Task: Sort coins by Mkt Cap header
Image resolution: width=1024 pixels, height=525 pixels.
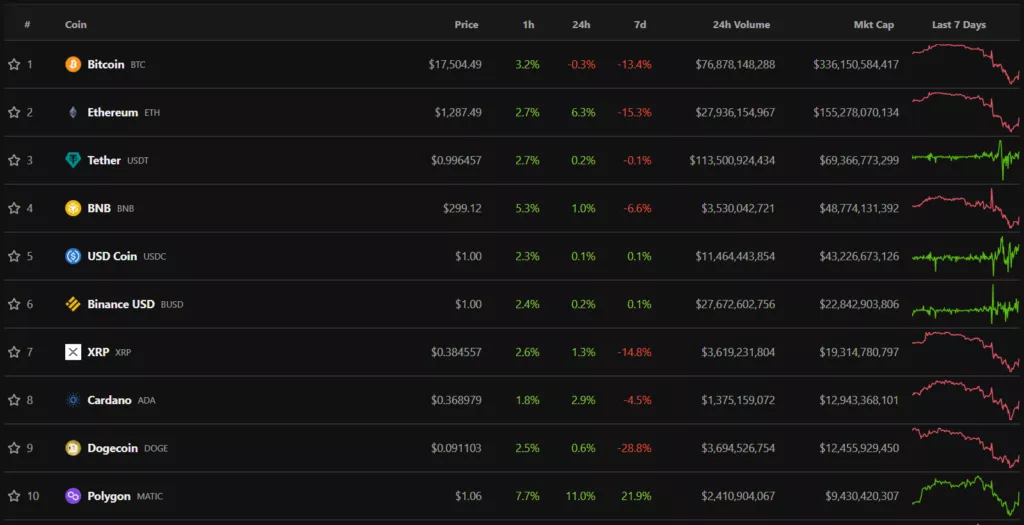Action: click(873, 25)
